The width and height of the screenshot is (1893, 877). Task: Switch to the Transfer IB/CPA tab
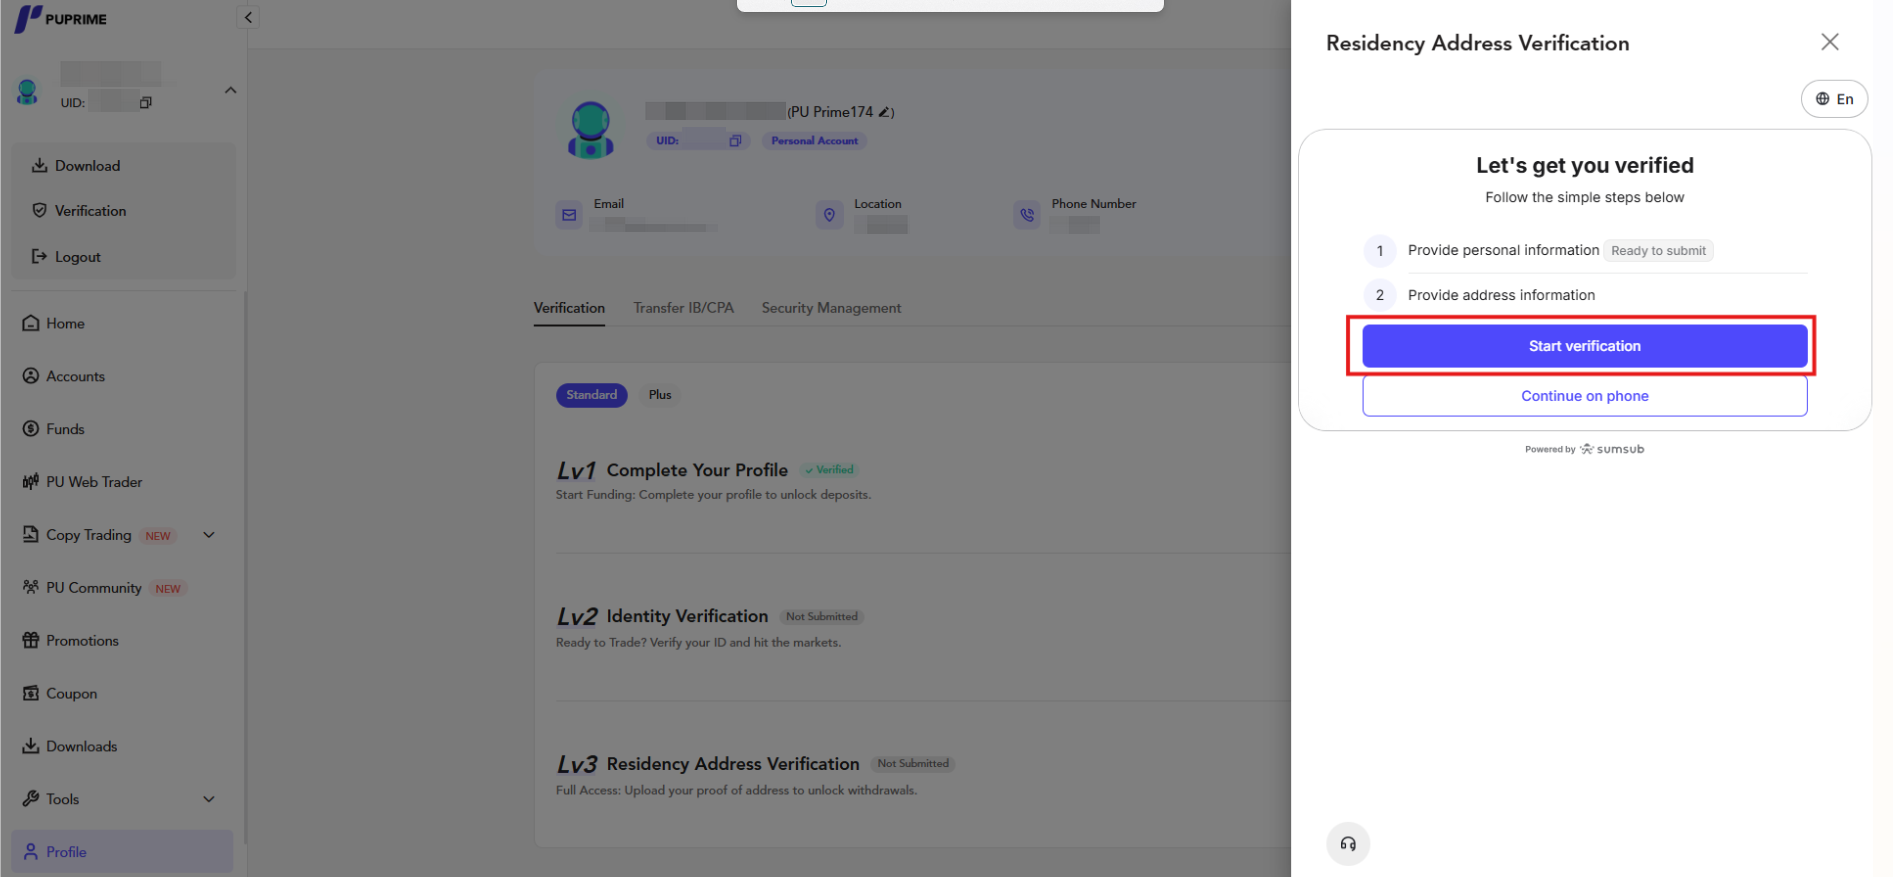[683, 308]
